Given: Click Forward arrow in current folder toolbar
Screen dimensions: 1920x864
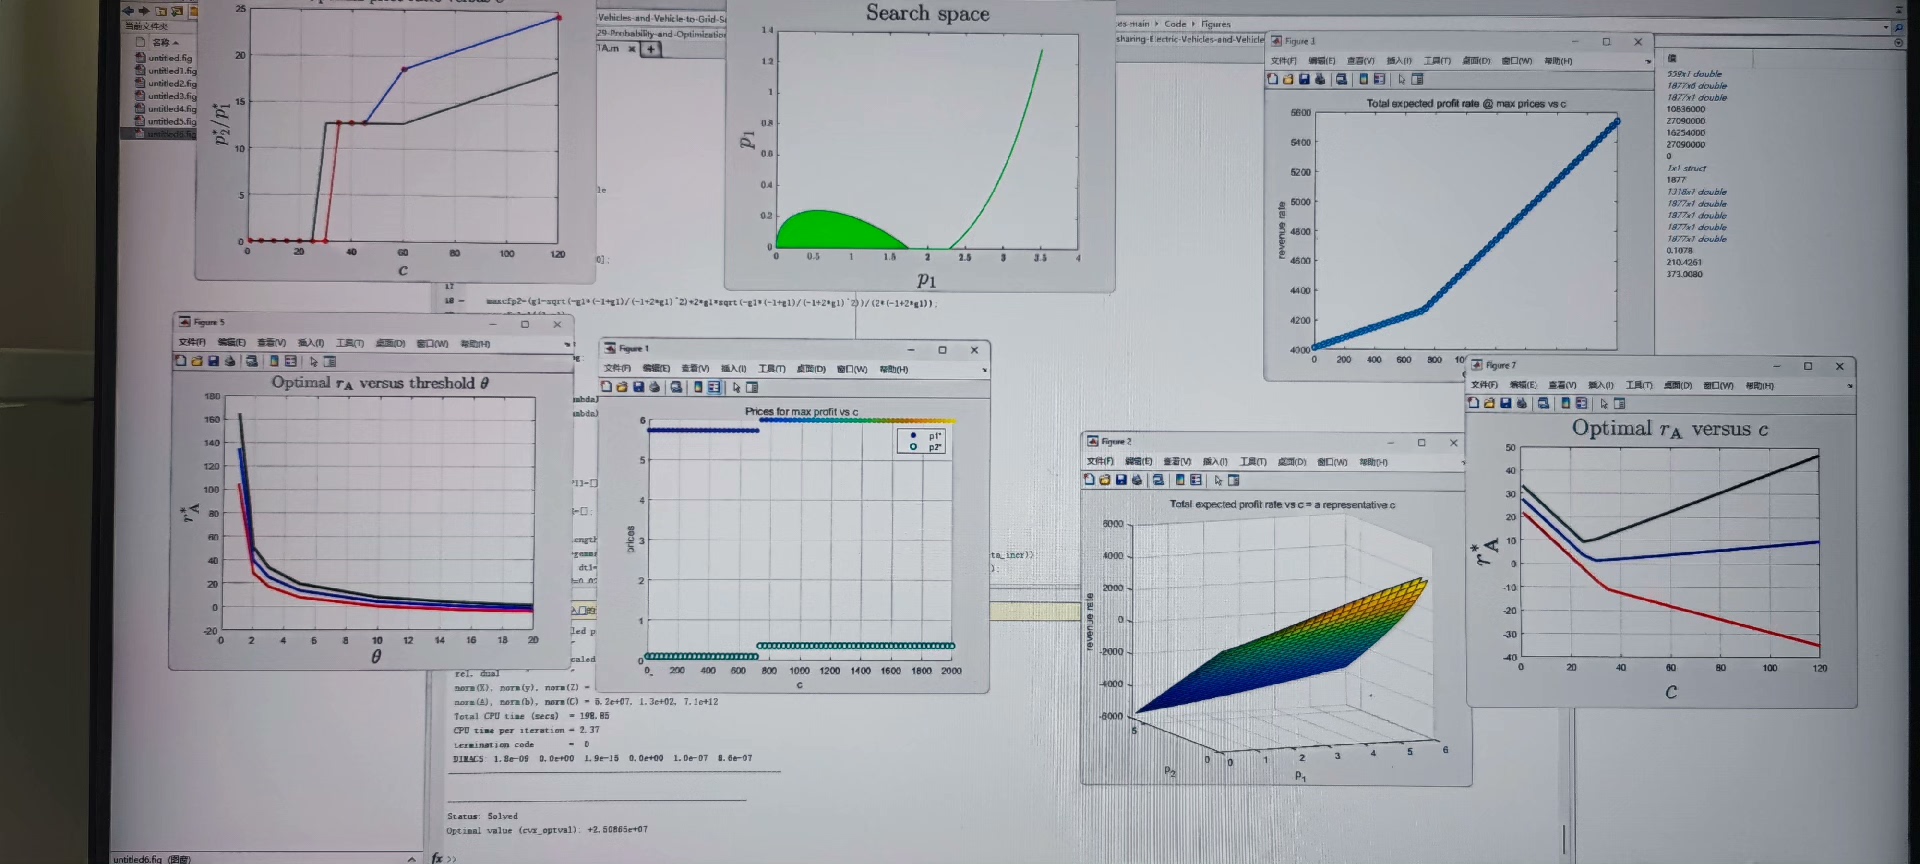Looking at the screenshot, I should click(144, 11).
